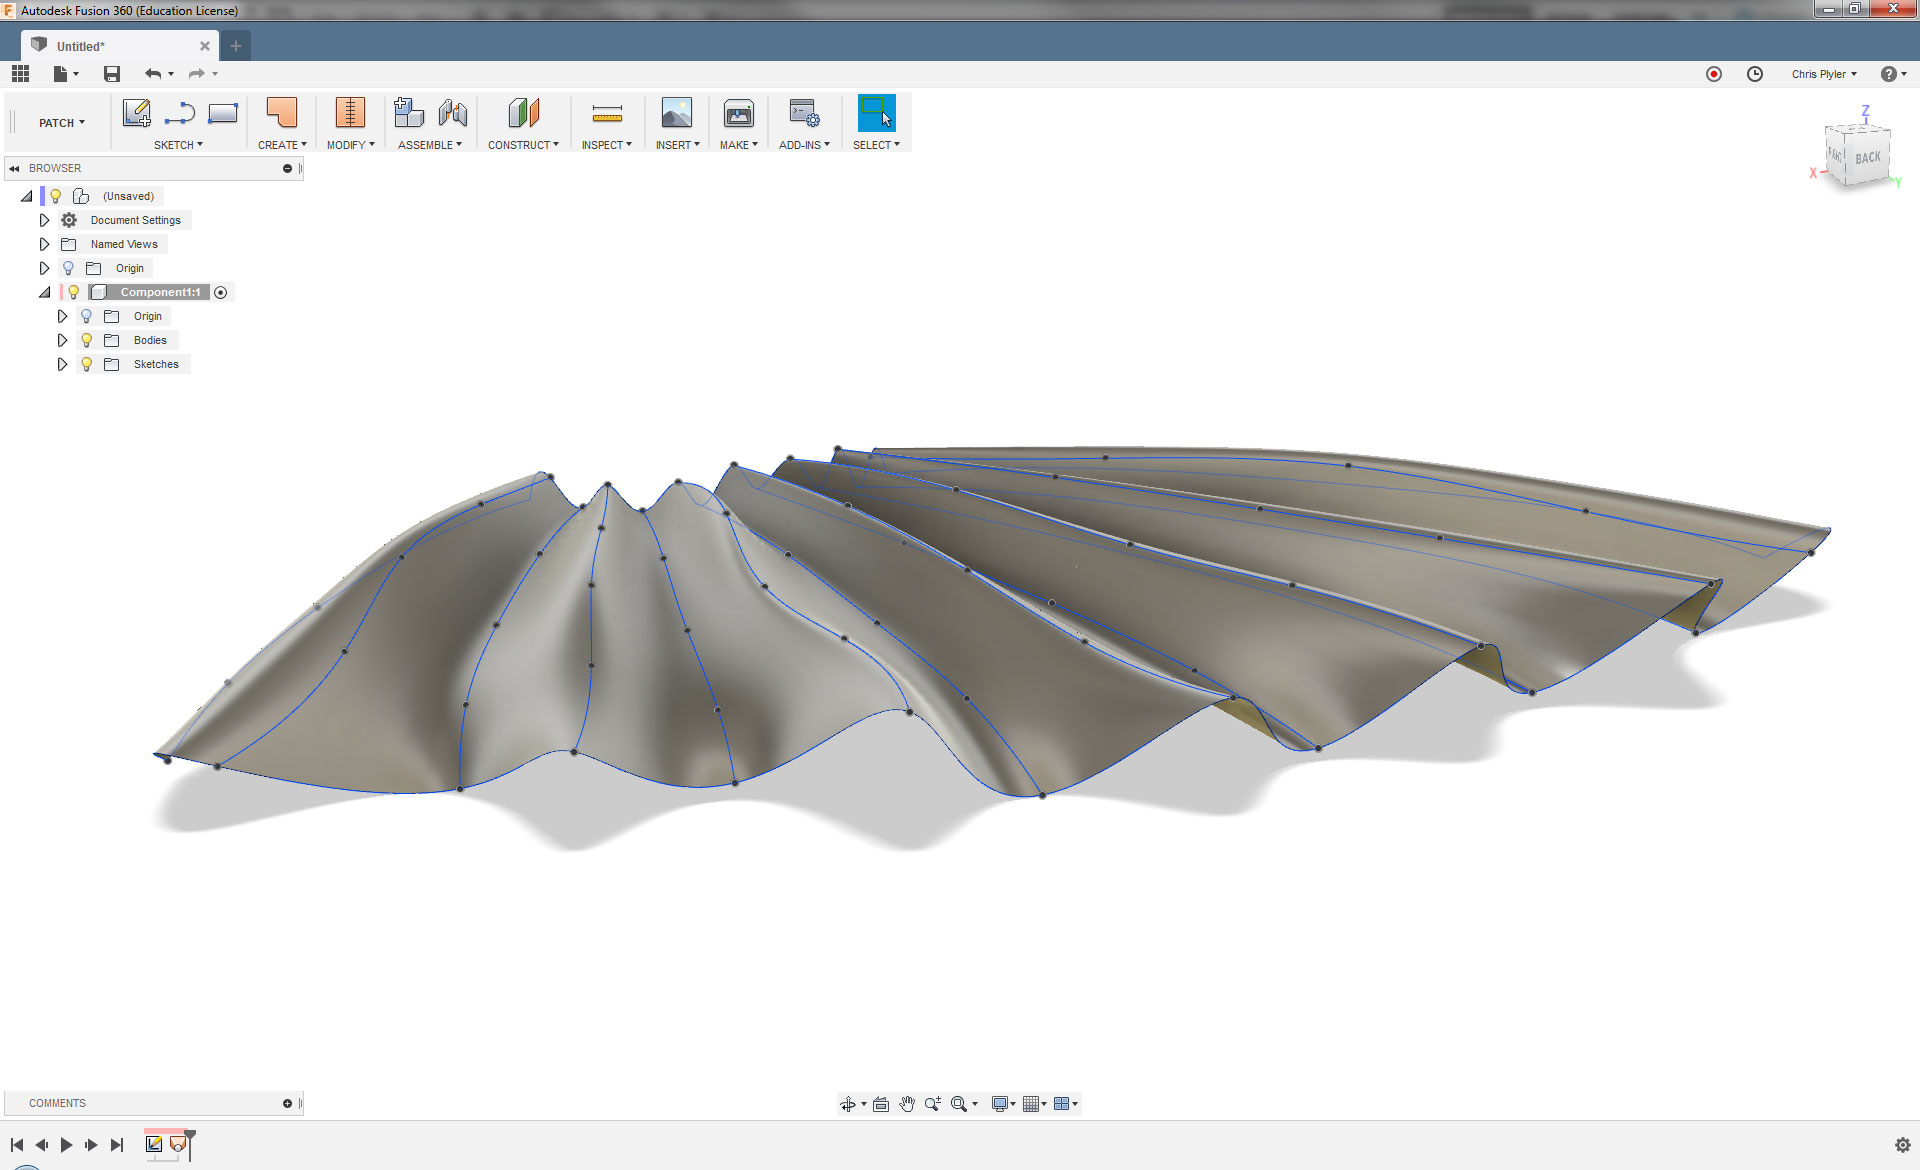This screenshot has width=1920, height=1170.
Task: Toggle visibility of the Sketches folder
Action: pyautogui.click(x=87, y=364)
